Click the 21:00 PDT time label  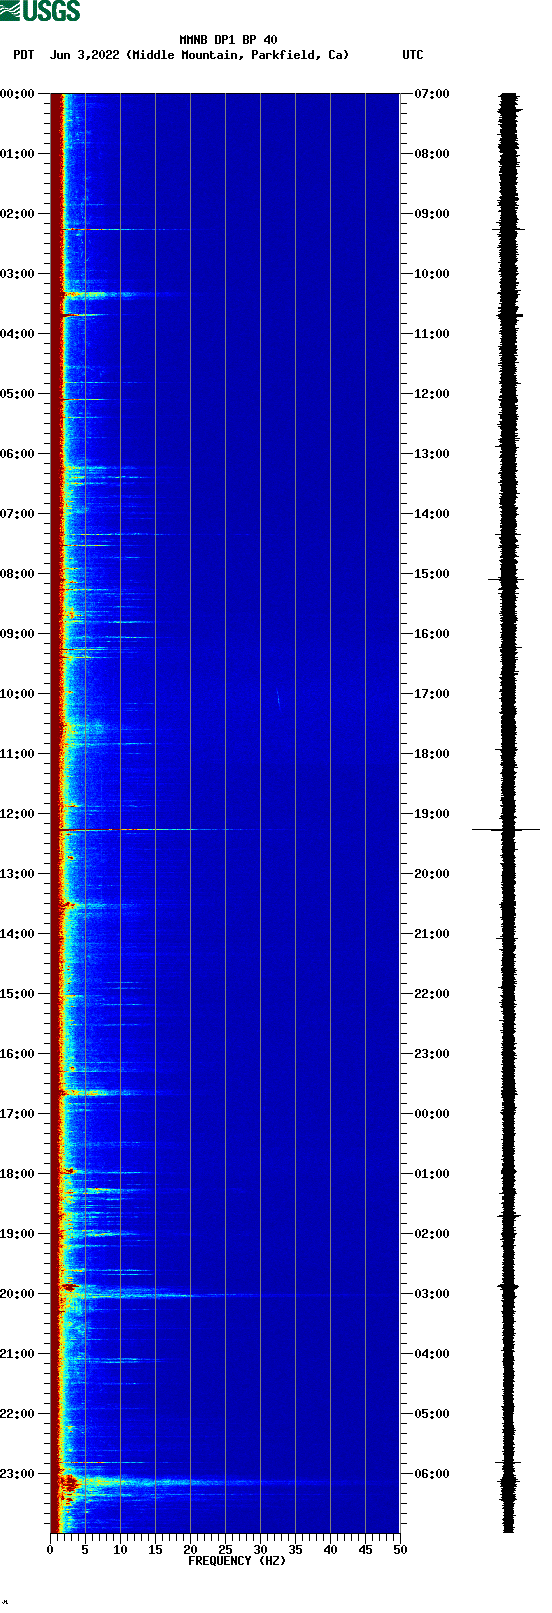18,1354
